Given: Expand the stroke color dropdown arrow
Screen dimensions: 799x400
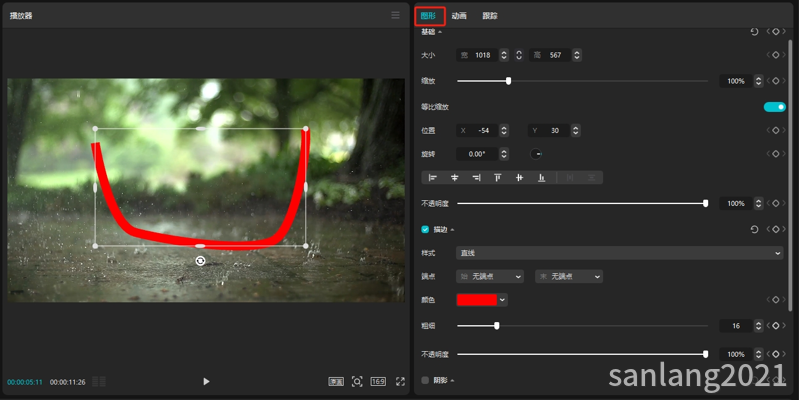Looking at the screenshot, I should [x=502, y=299].
